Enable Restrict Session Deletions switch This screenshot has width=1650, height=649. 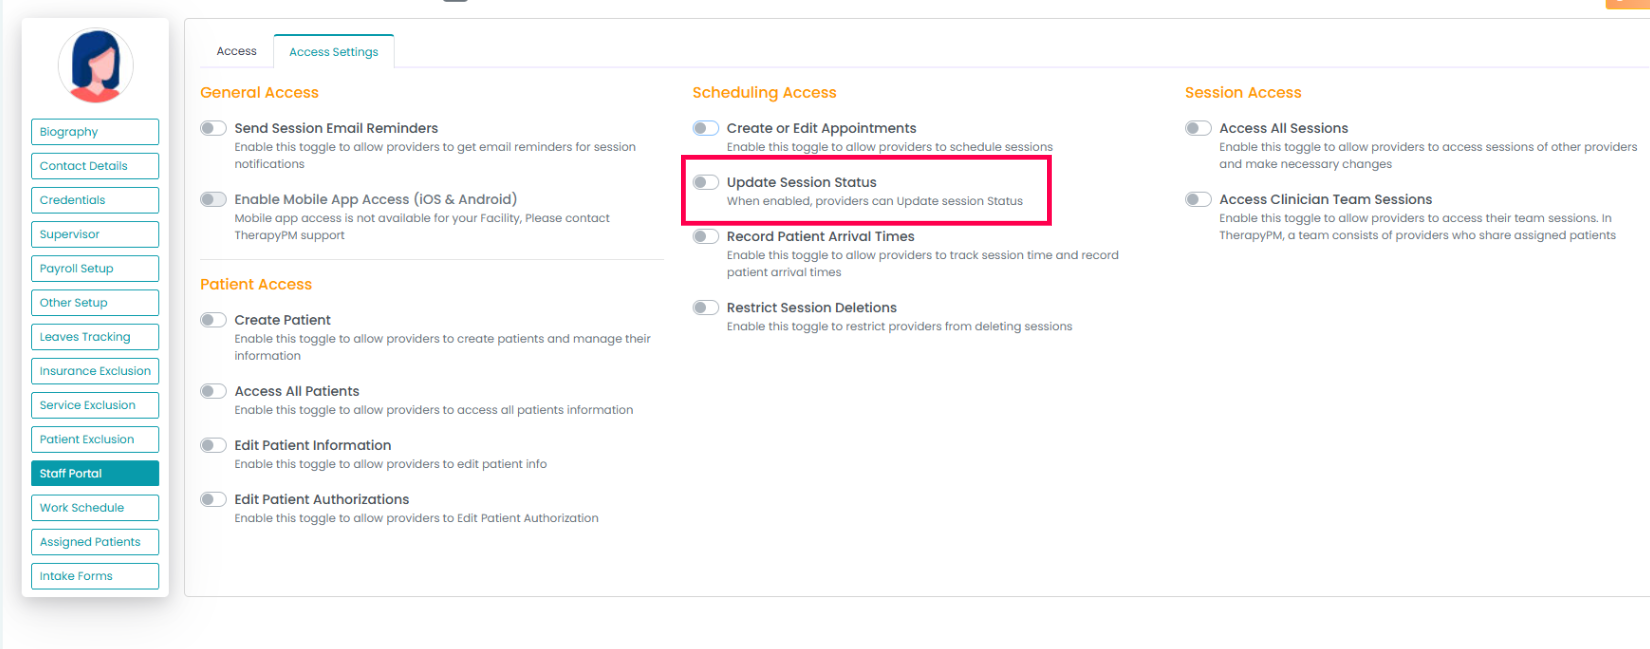click(706, 307)
